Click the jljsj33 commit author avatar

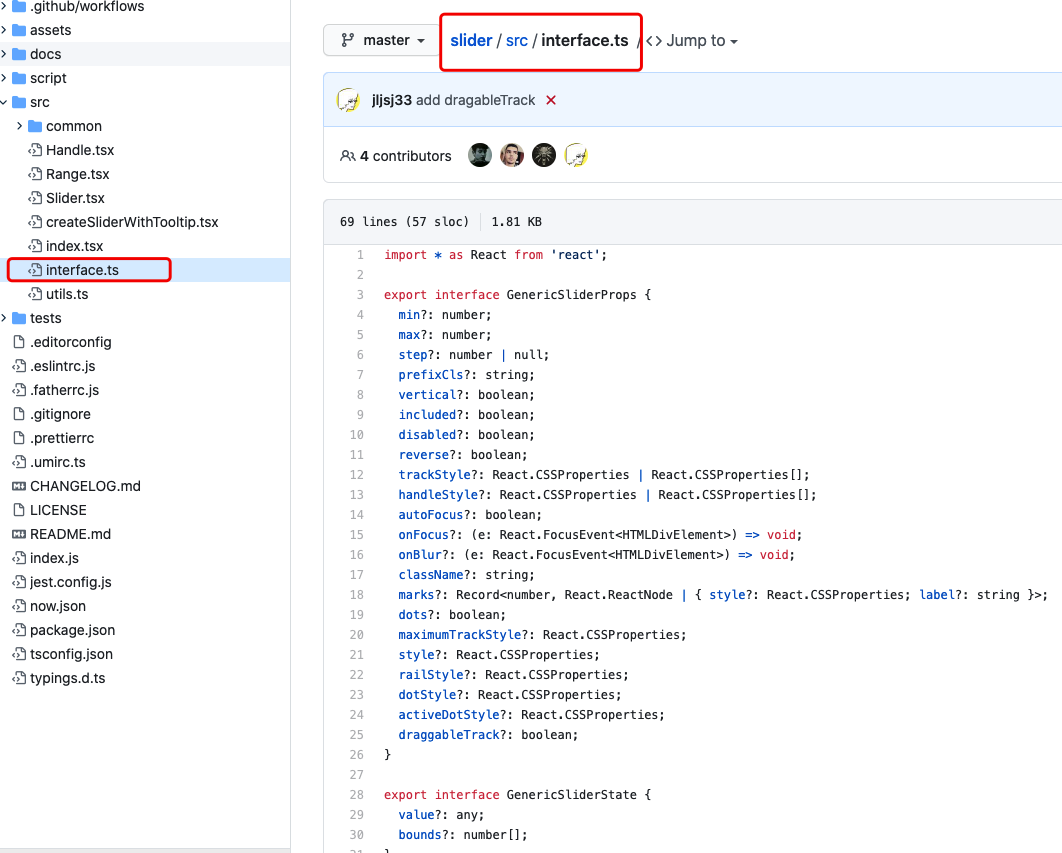point(349,100)
